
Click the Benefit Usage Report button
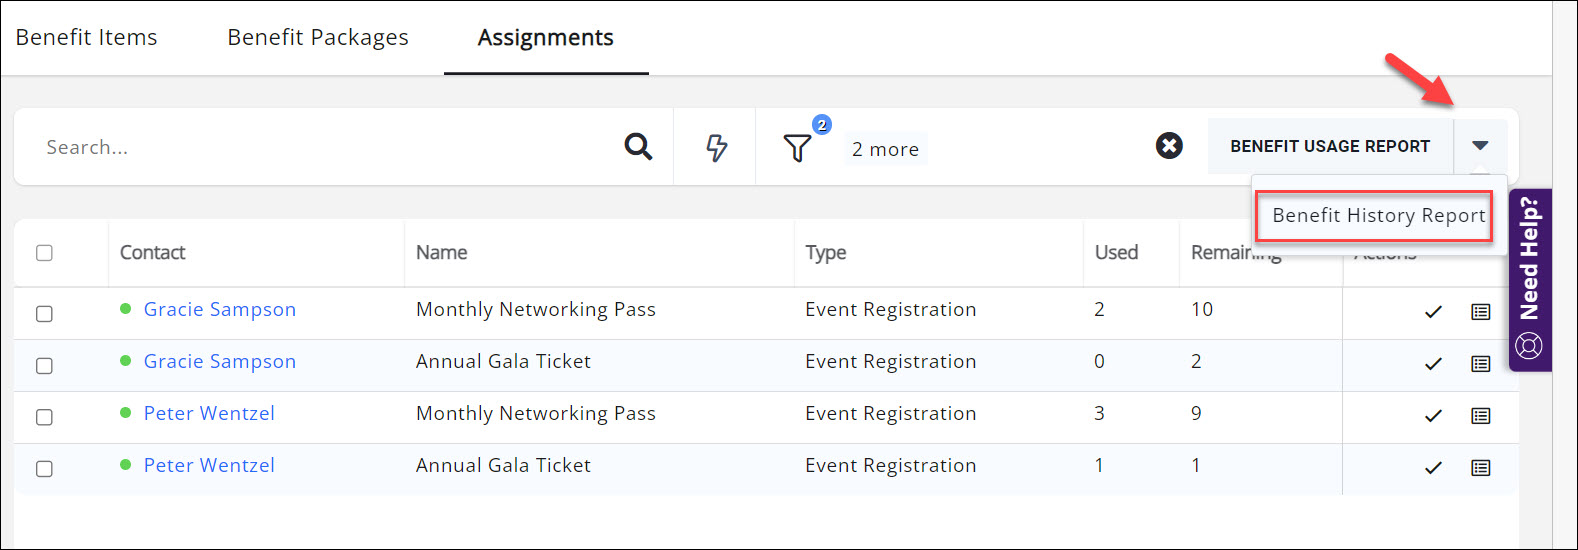[1329, 146]
